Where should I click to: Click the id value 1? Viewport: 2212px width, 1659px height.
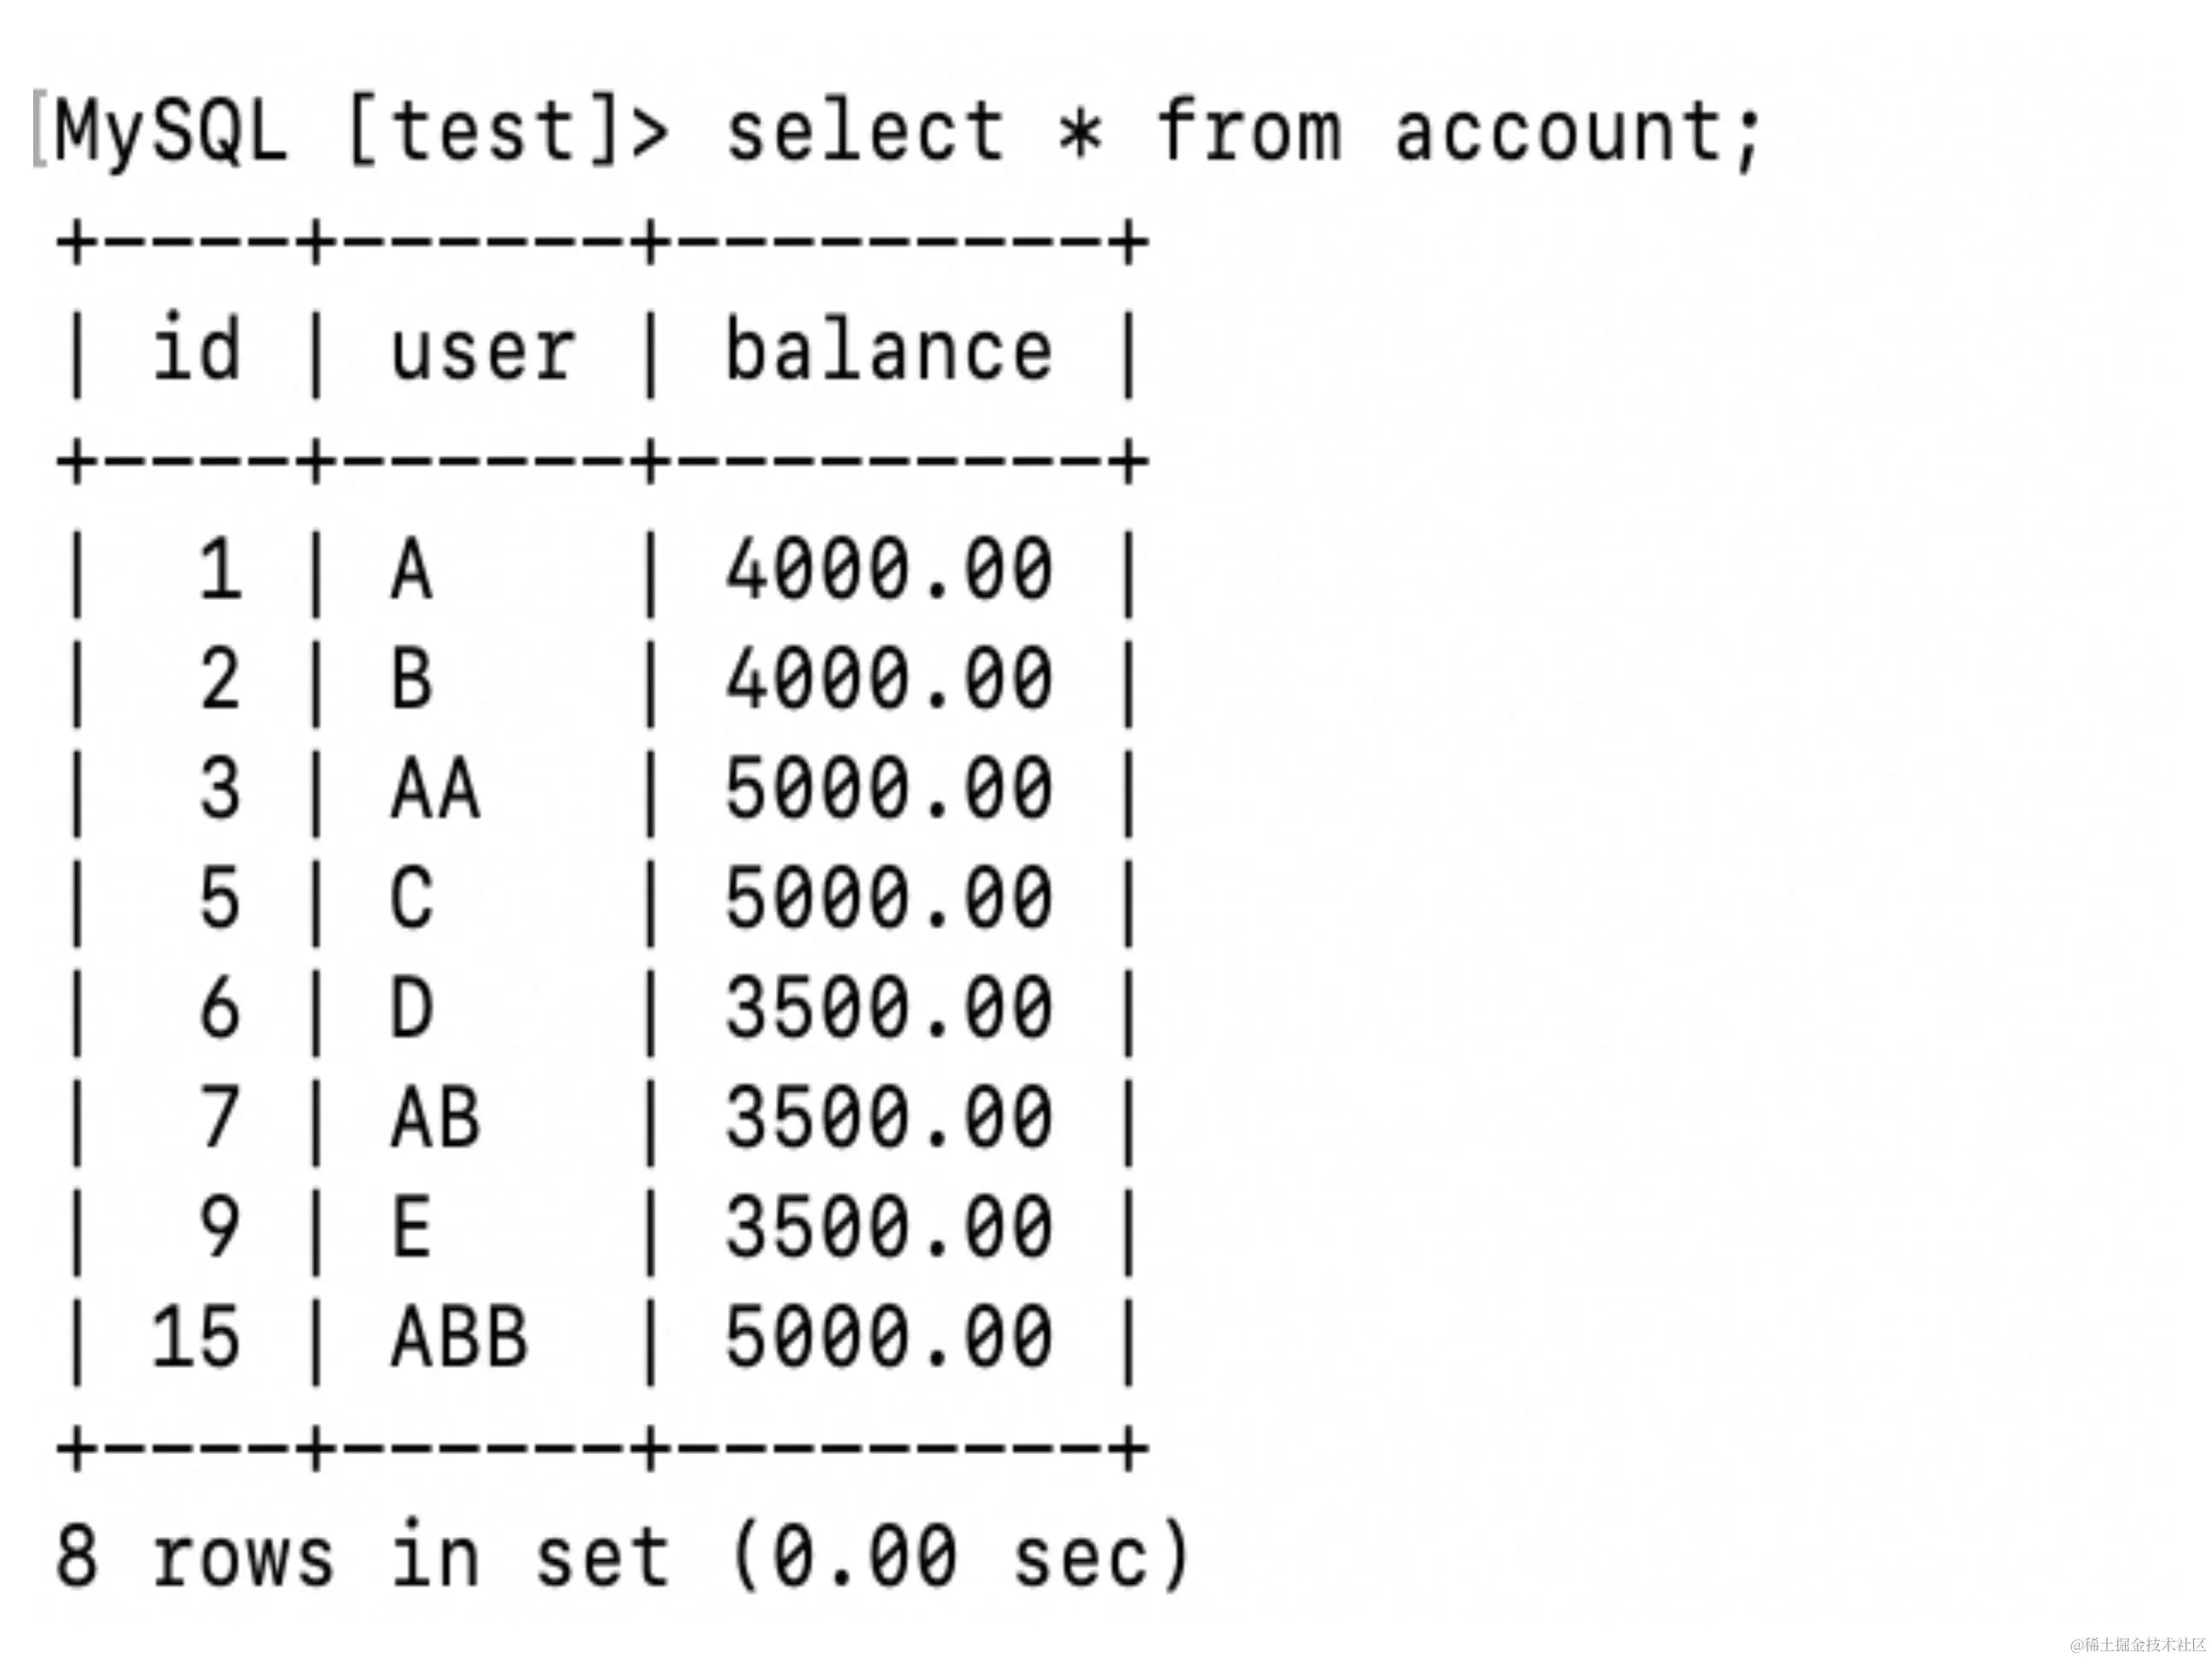(220, 570)
